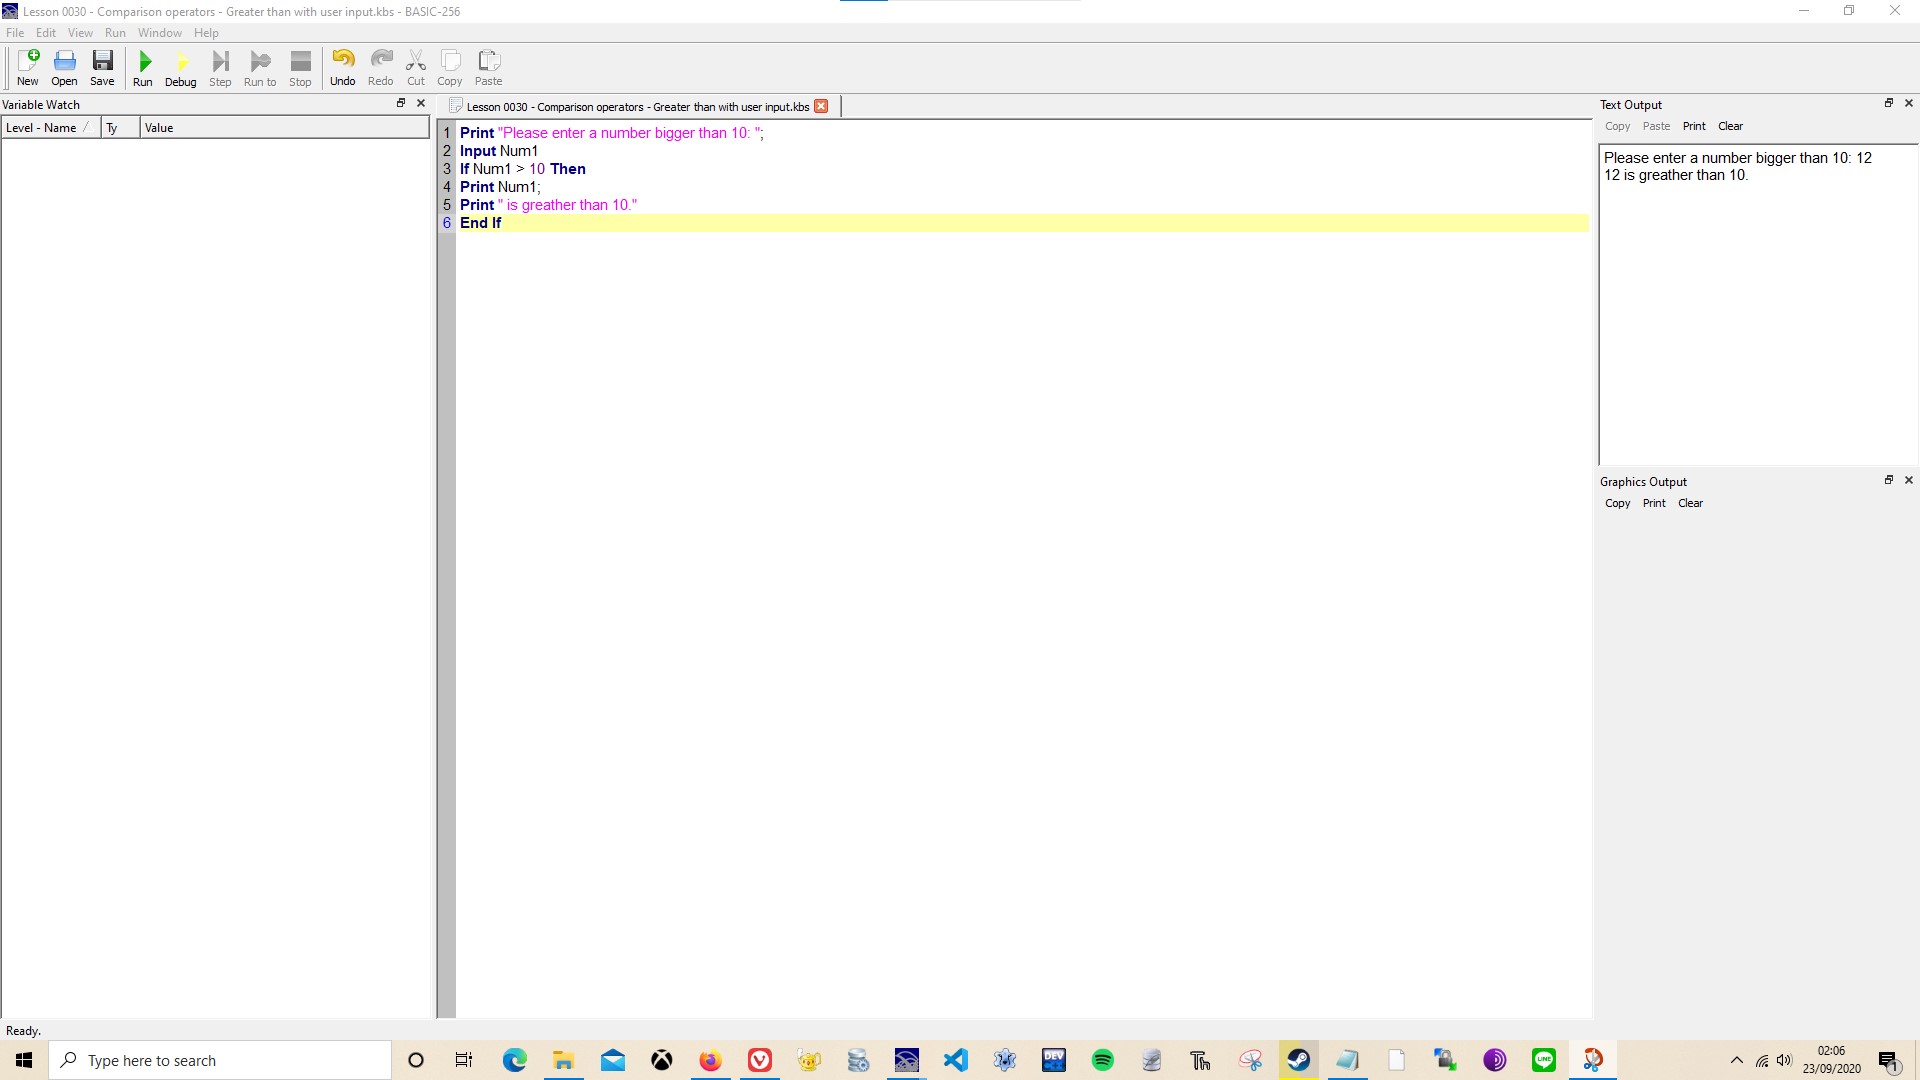Click the Step execution icon
This screenshot has height=1080, width=1920.
220,68
